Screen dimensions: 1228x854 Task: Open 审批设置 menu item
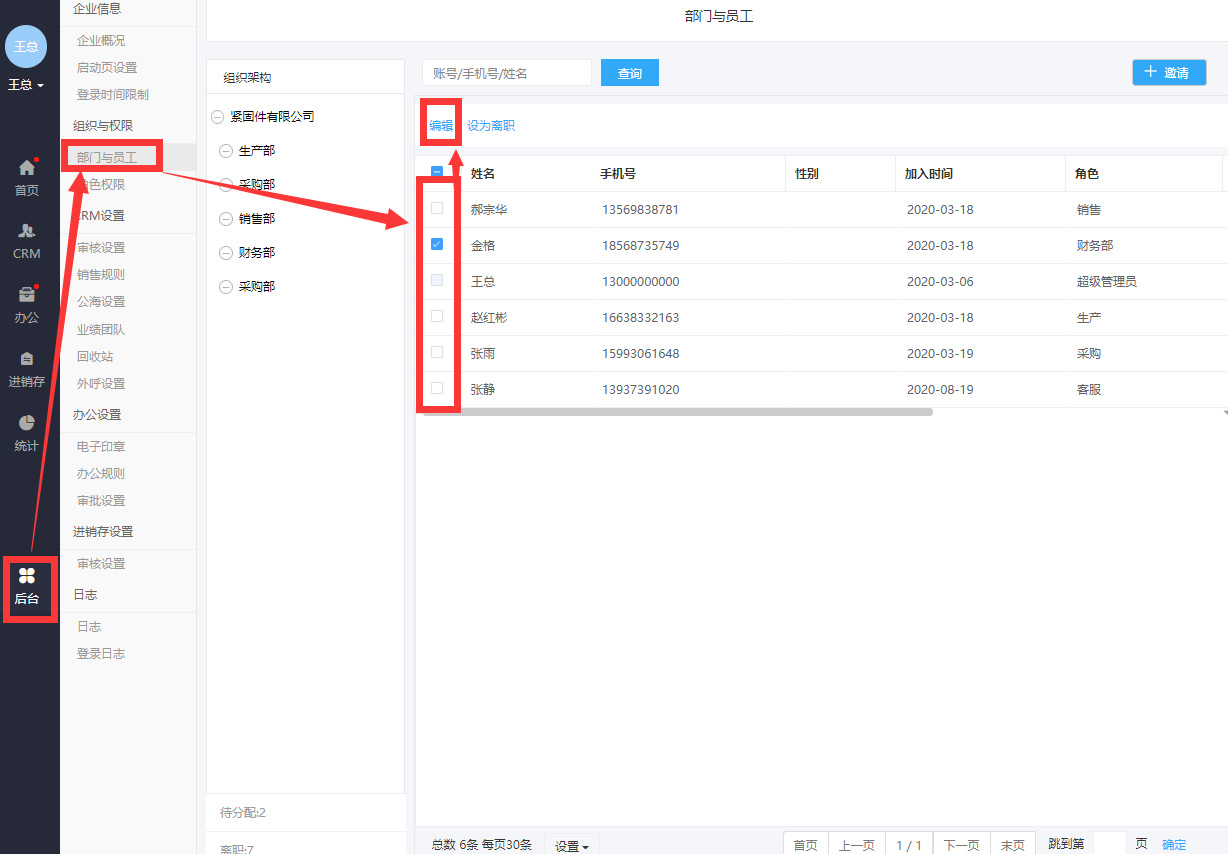coord(101,501)
